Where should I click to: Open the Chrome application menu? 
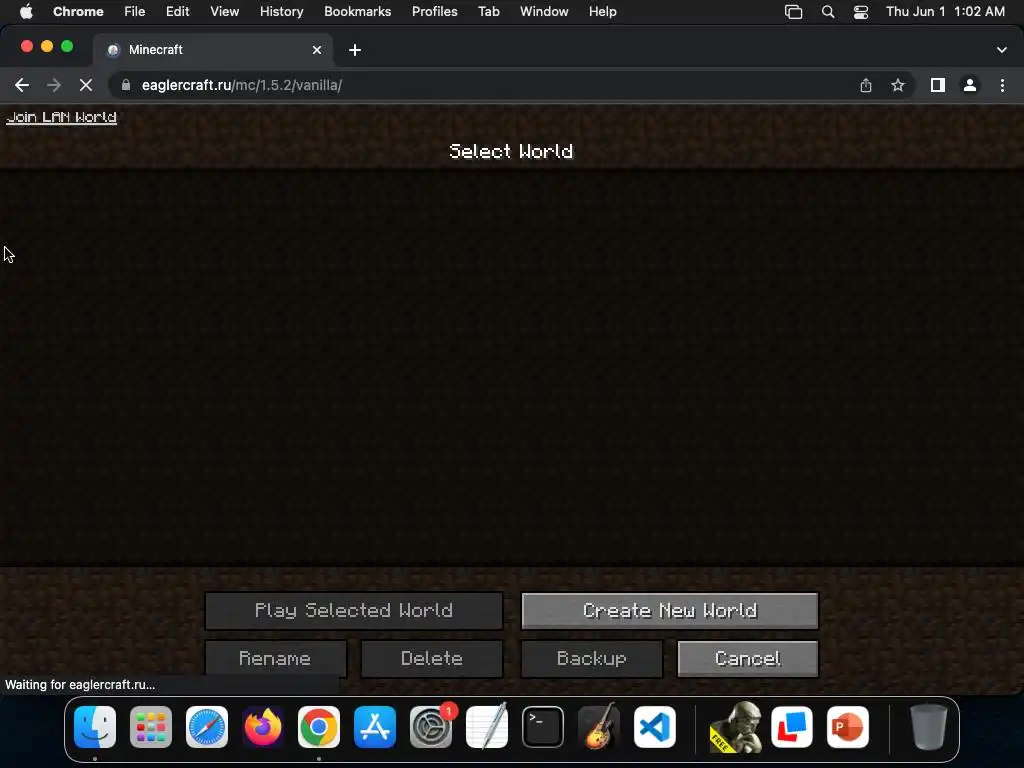[78, 12]
